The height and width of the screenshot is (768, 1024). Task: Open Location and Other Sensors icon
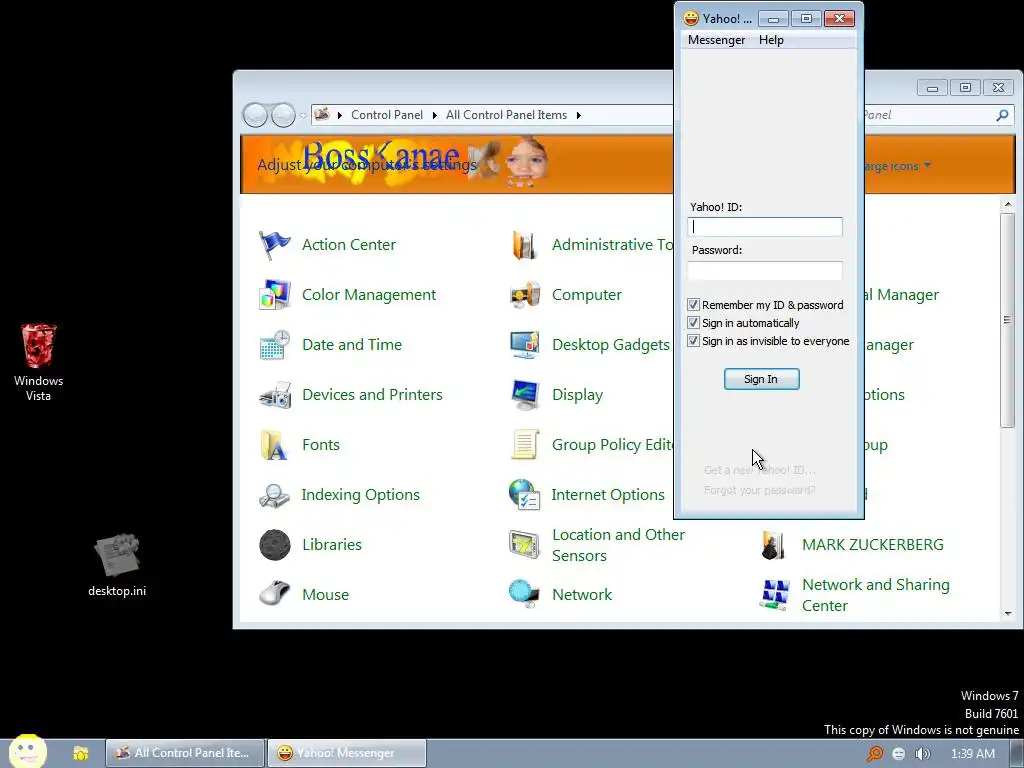click(x=524, y=545)
